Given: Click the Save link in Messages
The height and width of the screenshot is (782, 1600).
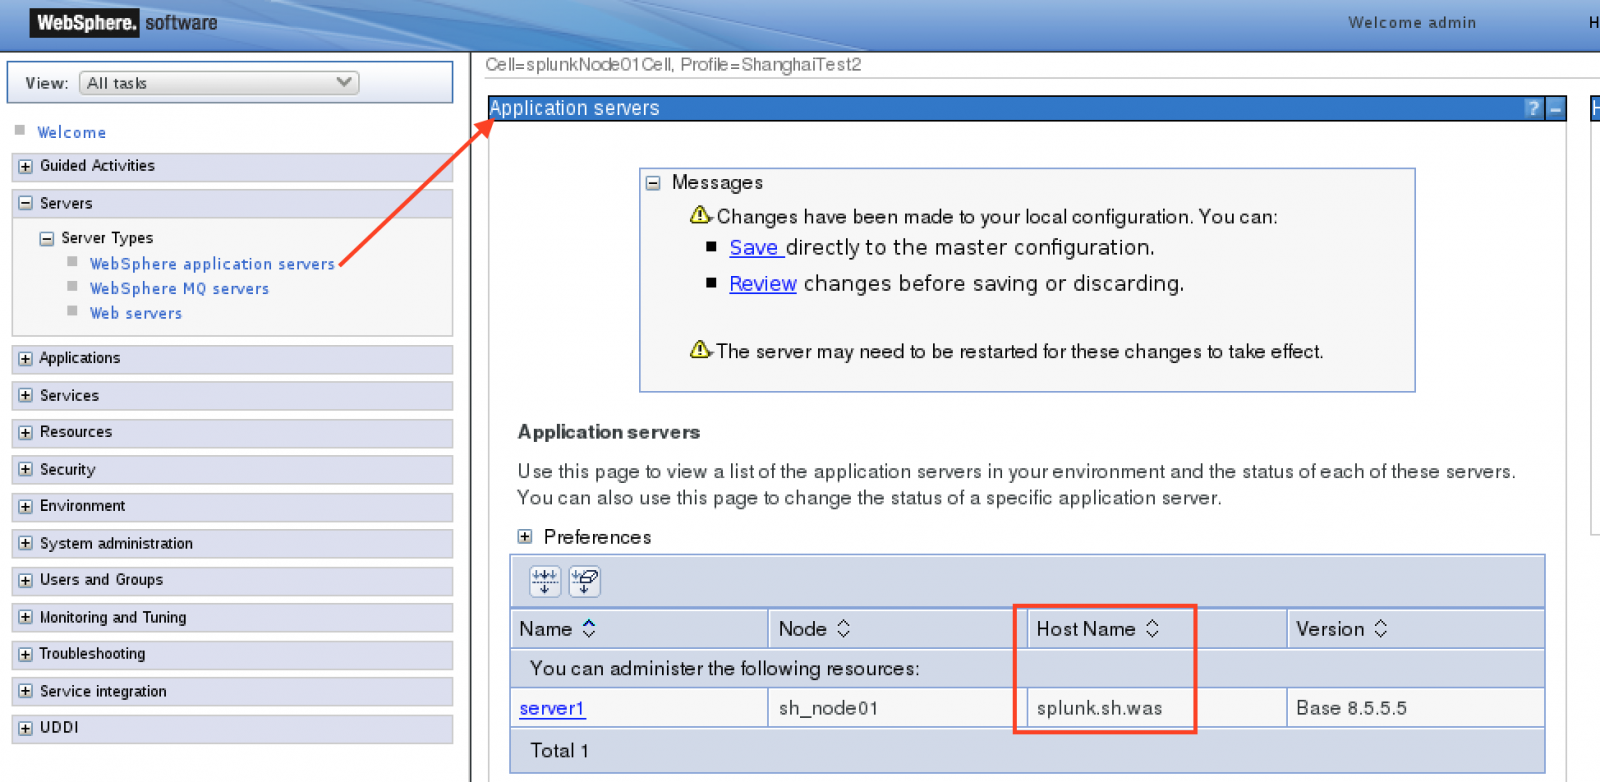Looking at the screenshot, I should [x=754, y=248].
